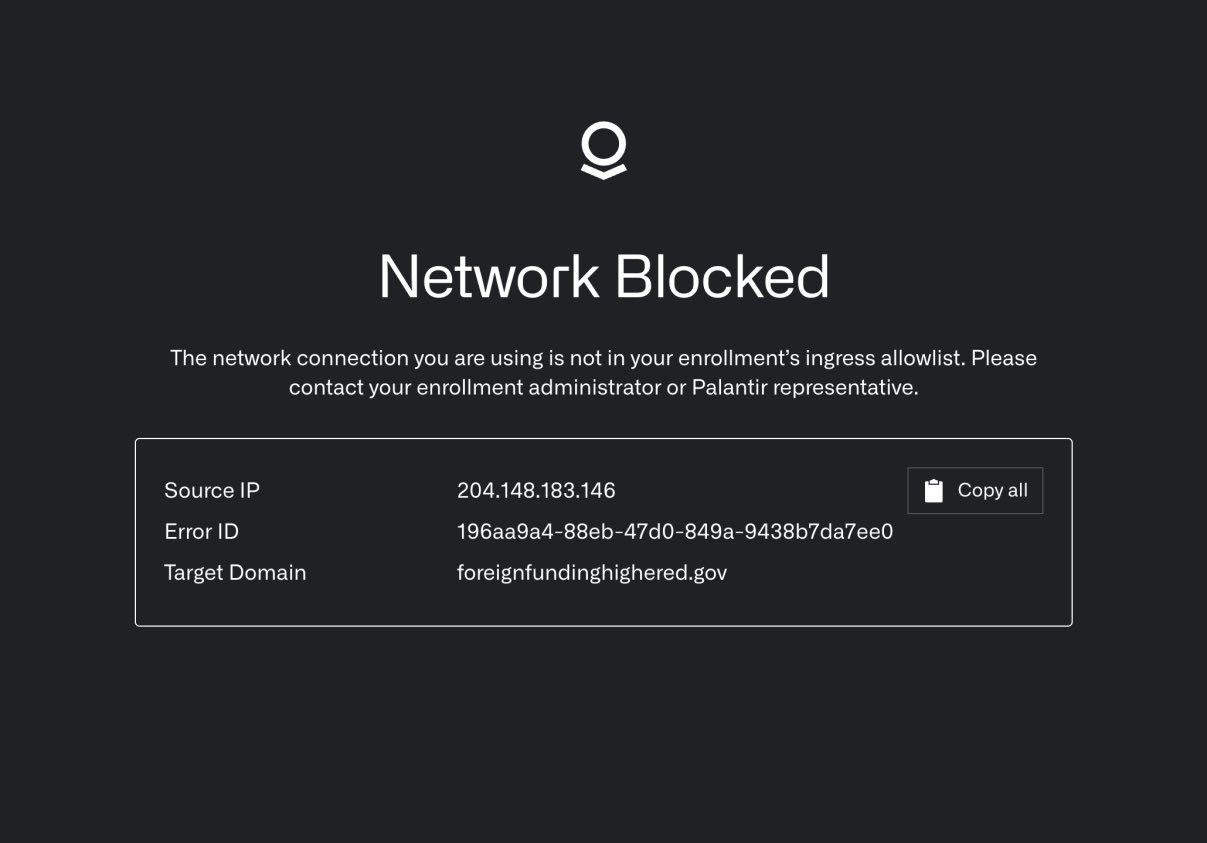Click the Network Blocked heading

click(x=604, y=276)
